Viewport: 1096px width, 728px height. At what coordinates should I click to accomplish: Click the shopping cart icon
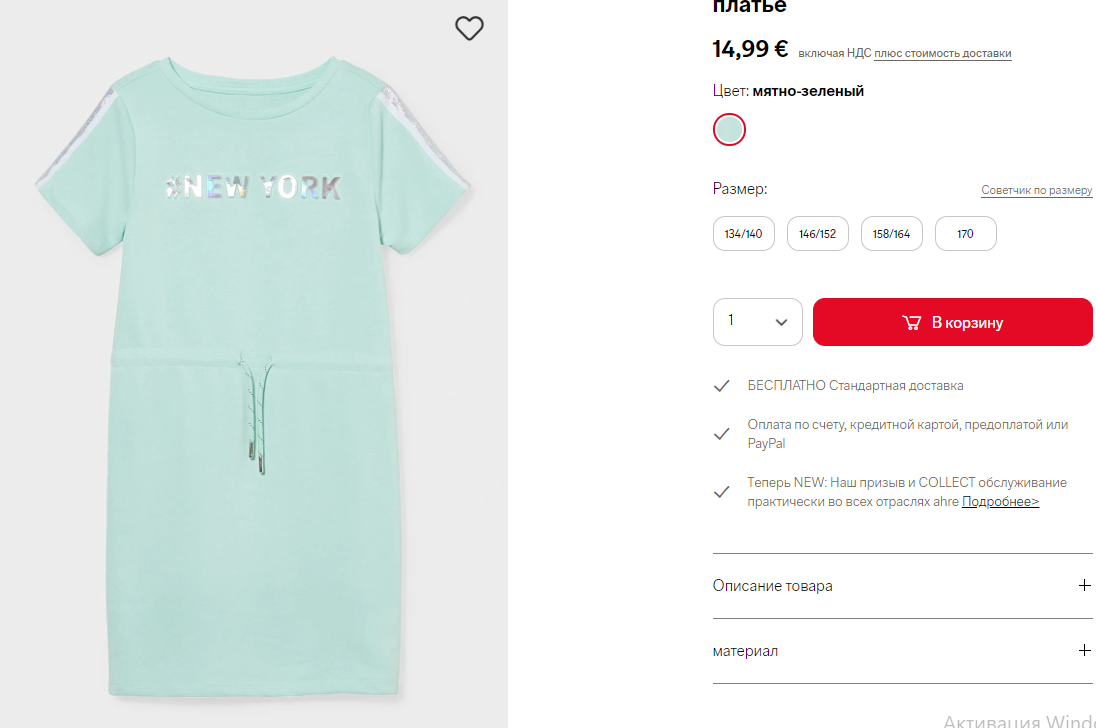911,323
